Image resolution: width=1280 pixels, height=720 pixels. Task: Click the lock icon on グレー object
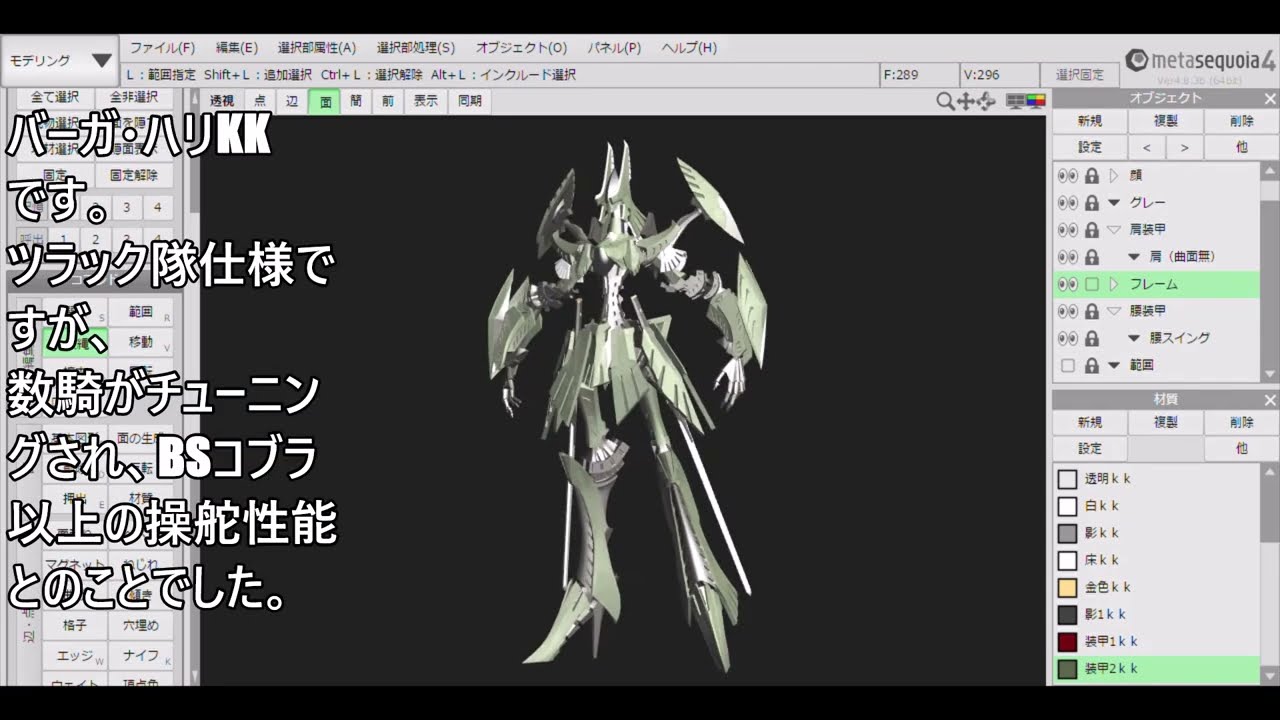pos(1092,202)
